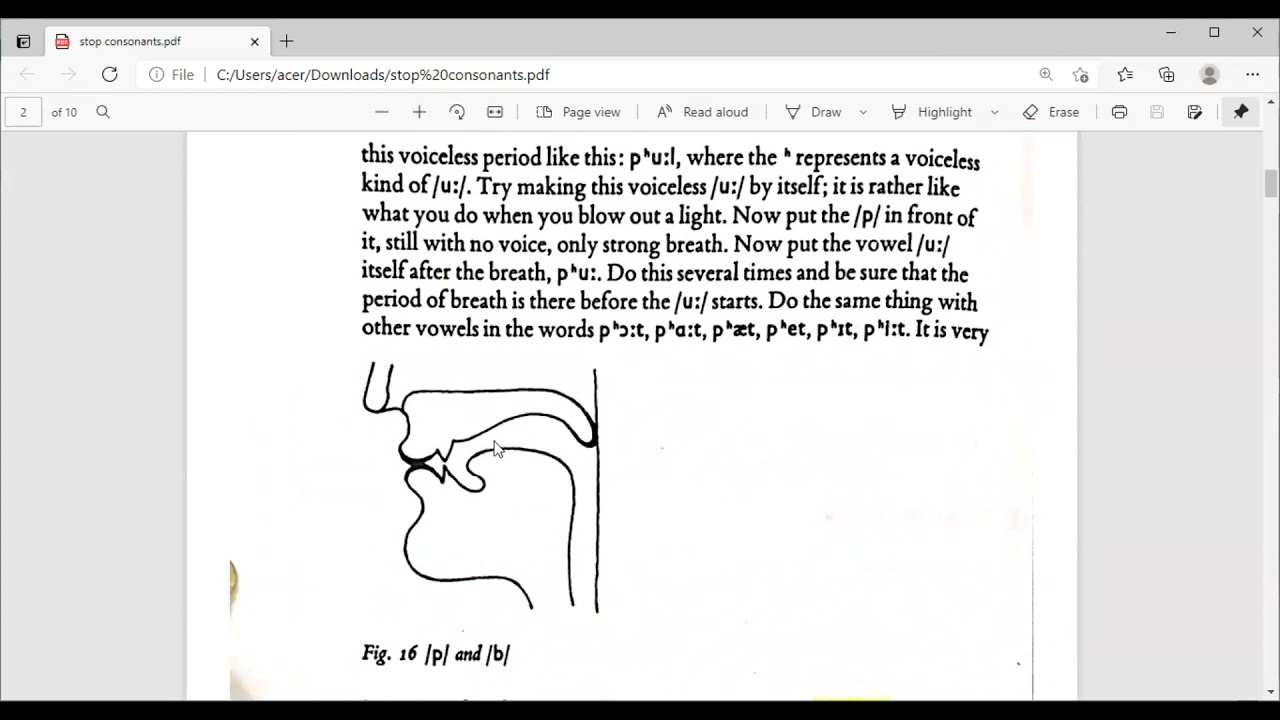Expand the Highlight color dropdown

994,112
